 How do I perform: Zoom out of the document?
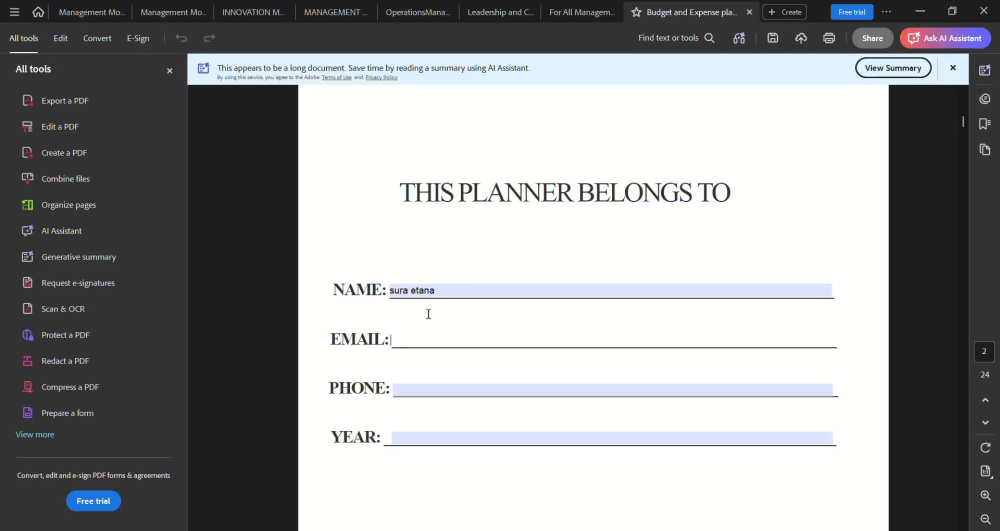click(x=985, y=520)
